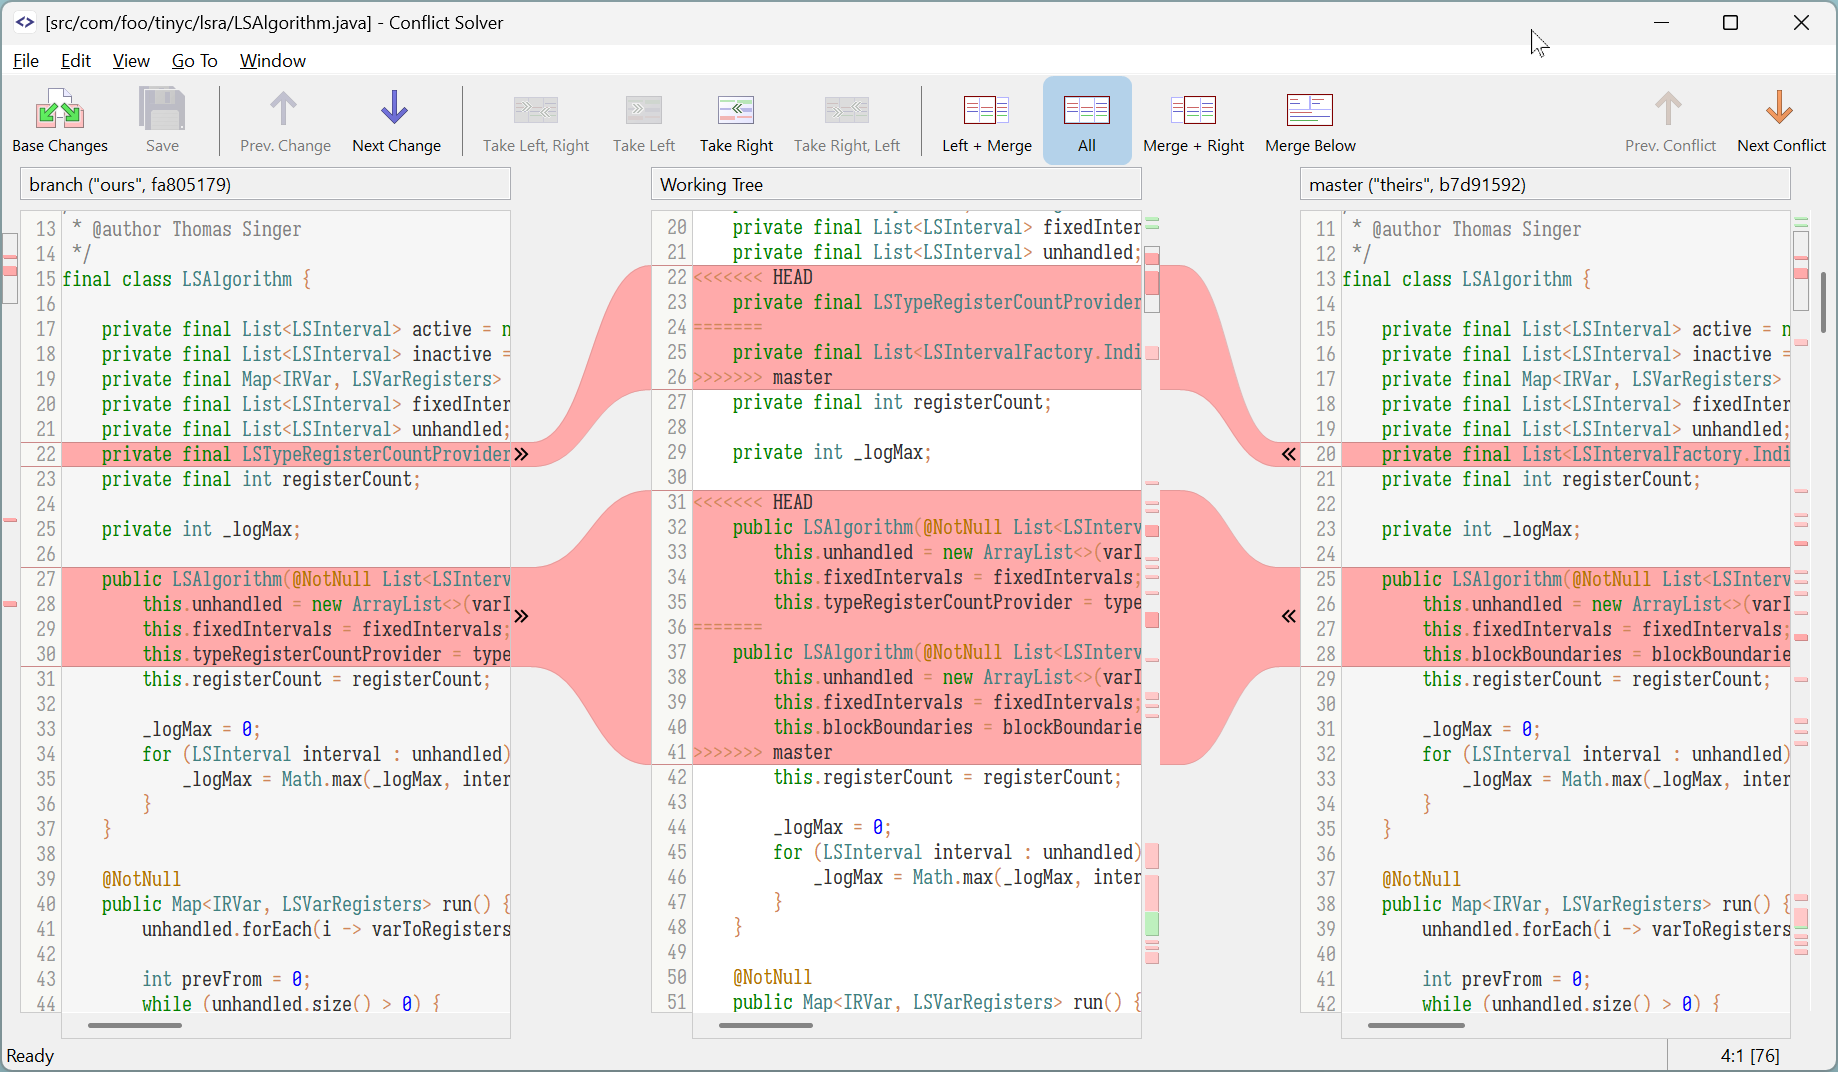Expand the chevron next to line 28 left pane
Viewport: 1838px width, 1072px height.
(x=521, y=616)
